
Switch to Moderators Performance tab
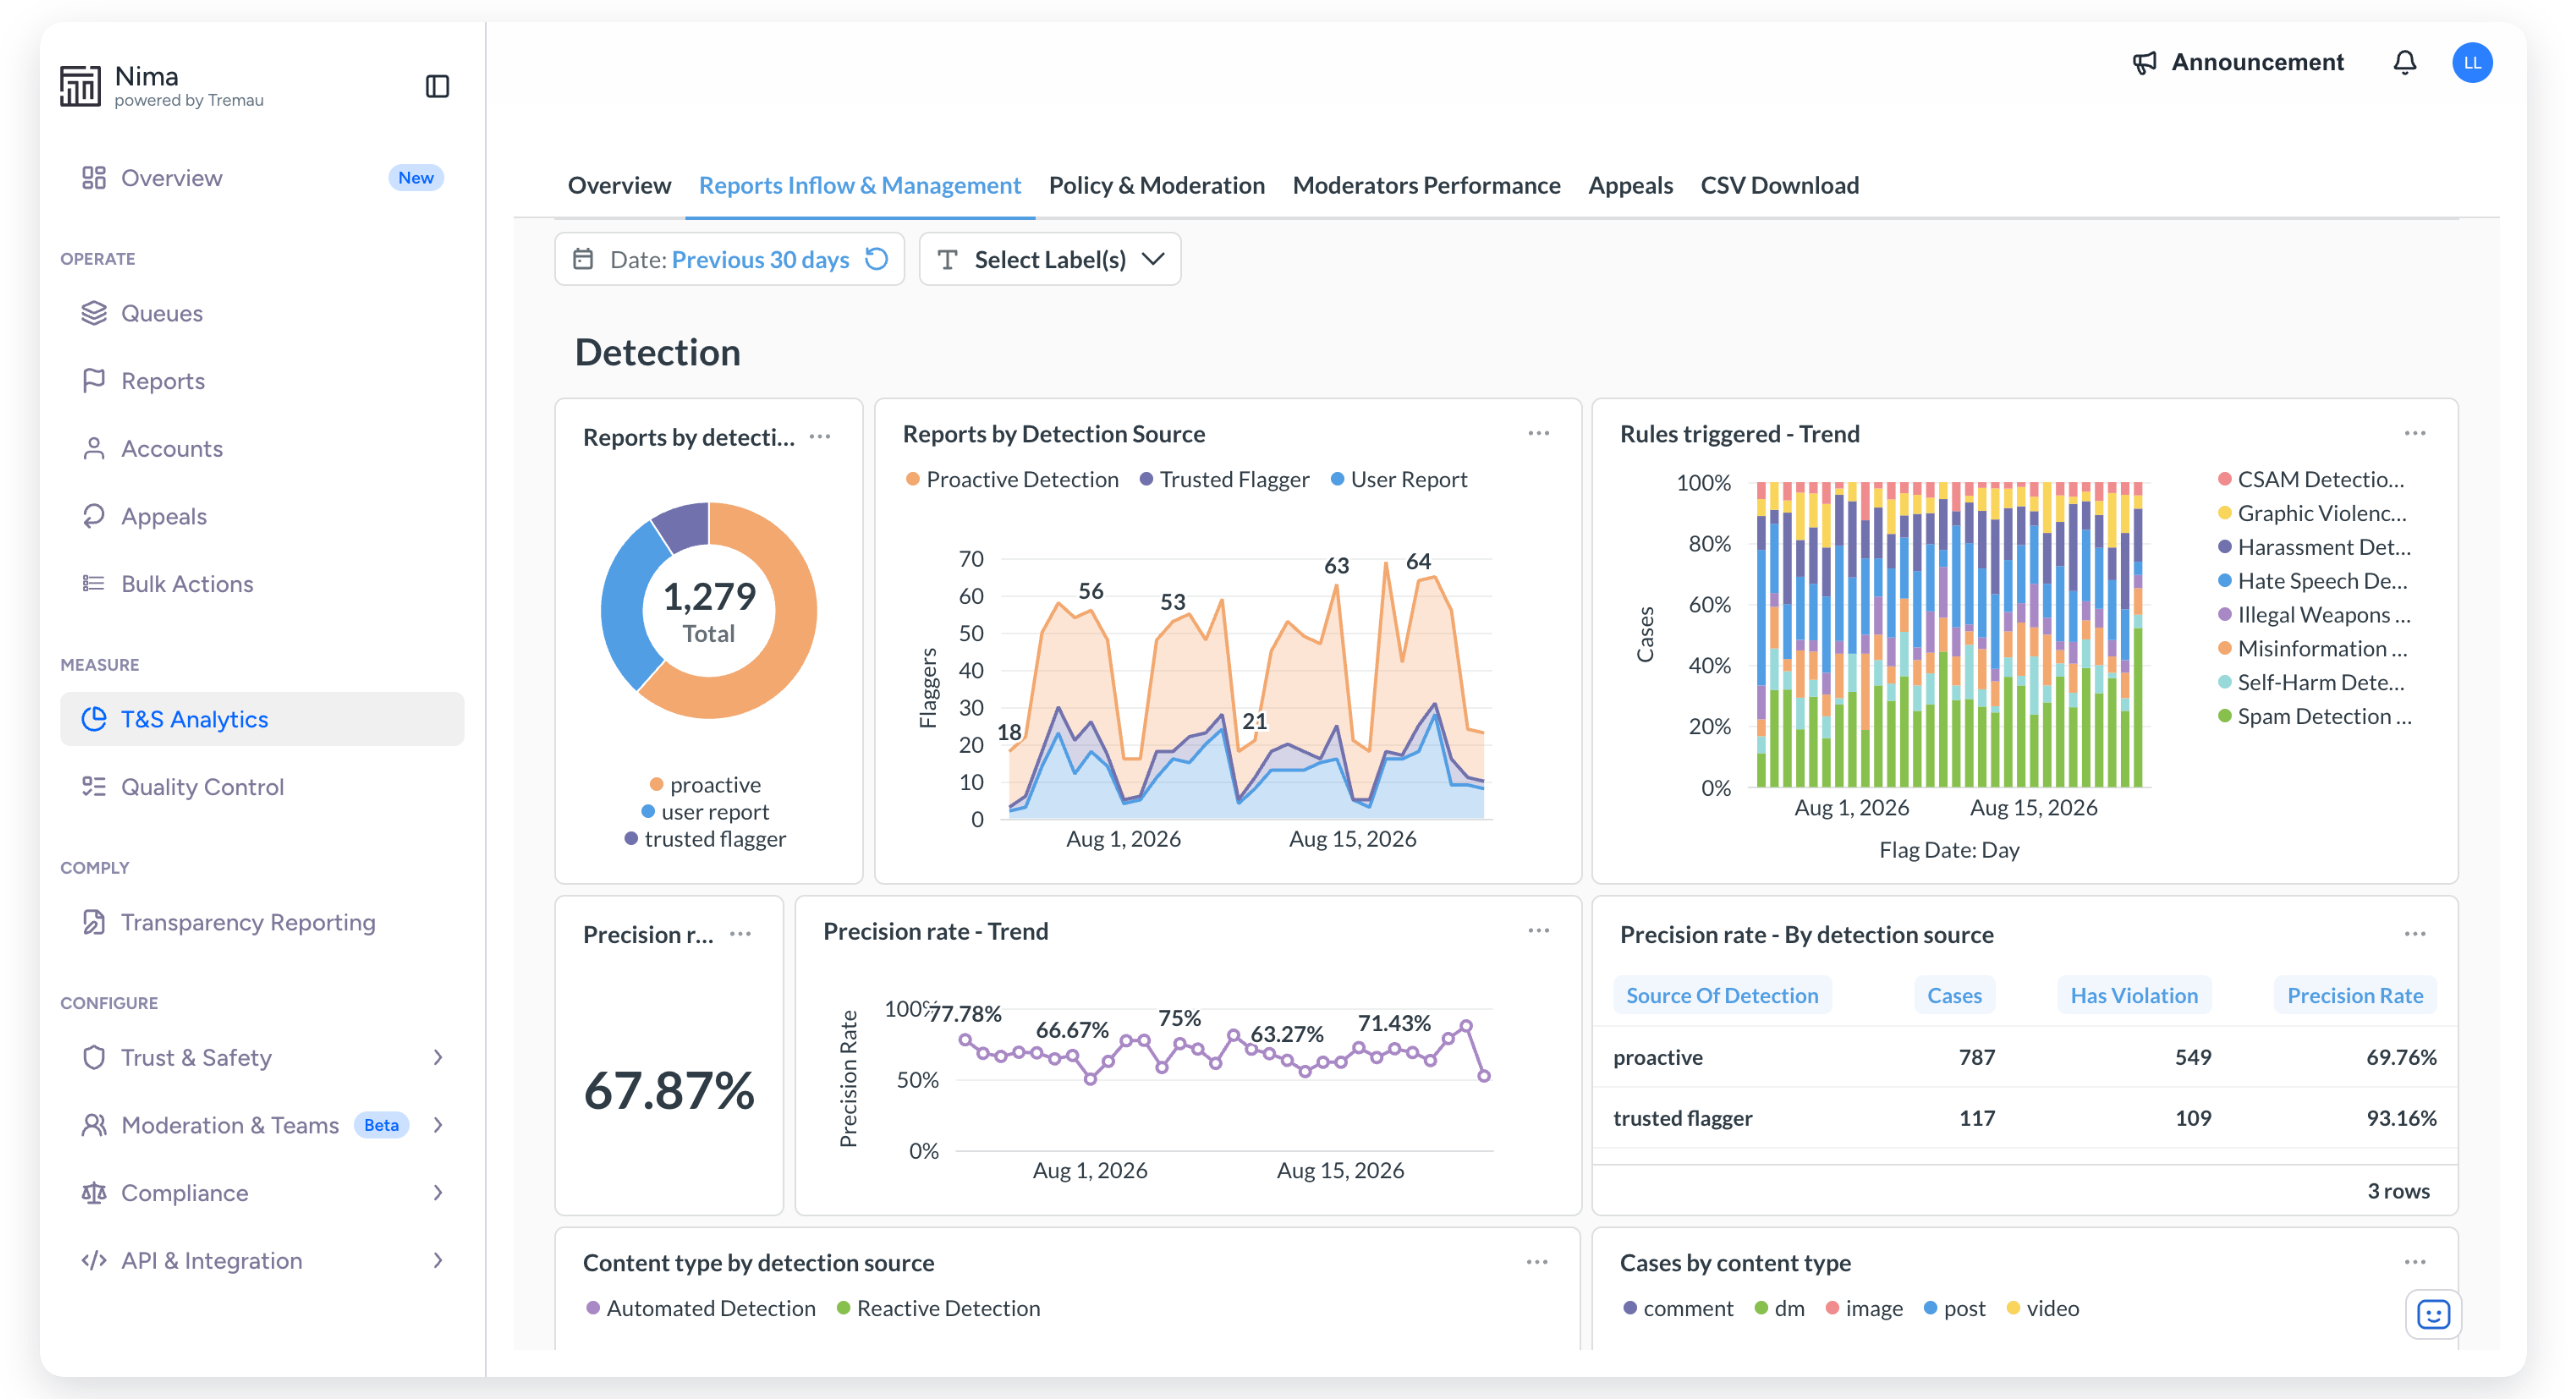coord(1426,186)
